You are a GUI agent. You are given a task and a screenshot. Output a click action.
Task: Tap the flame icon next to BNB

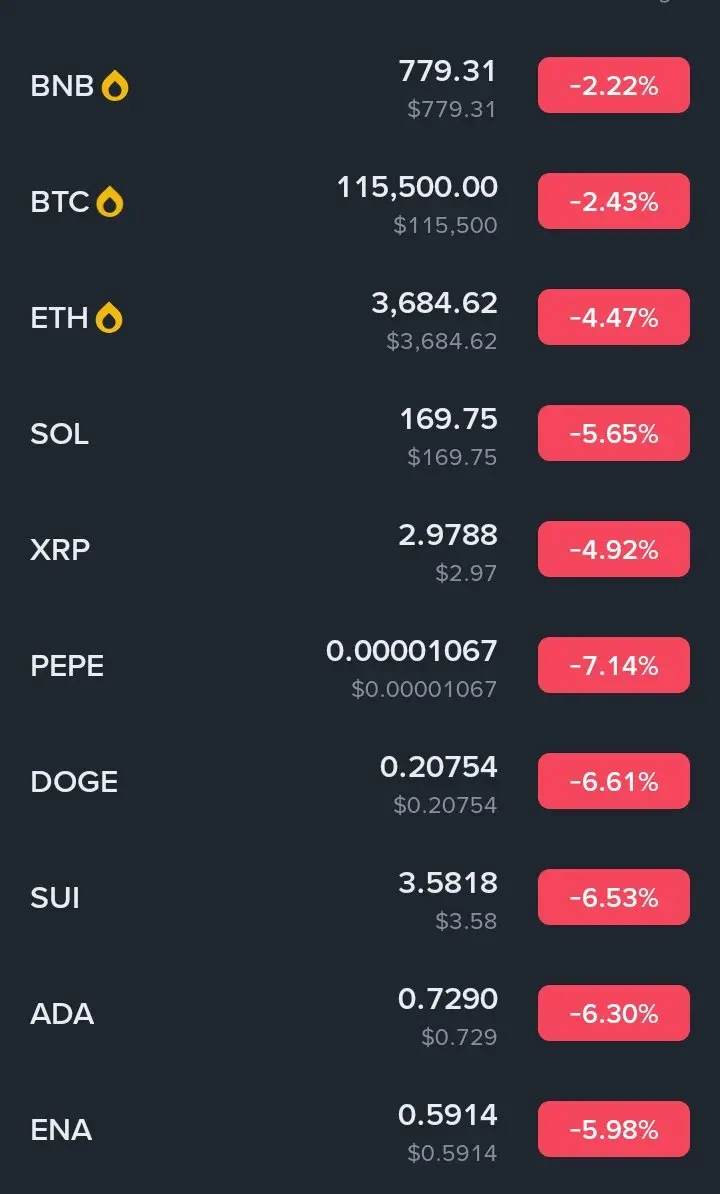pyautogui.click(x=115, y=86)
